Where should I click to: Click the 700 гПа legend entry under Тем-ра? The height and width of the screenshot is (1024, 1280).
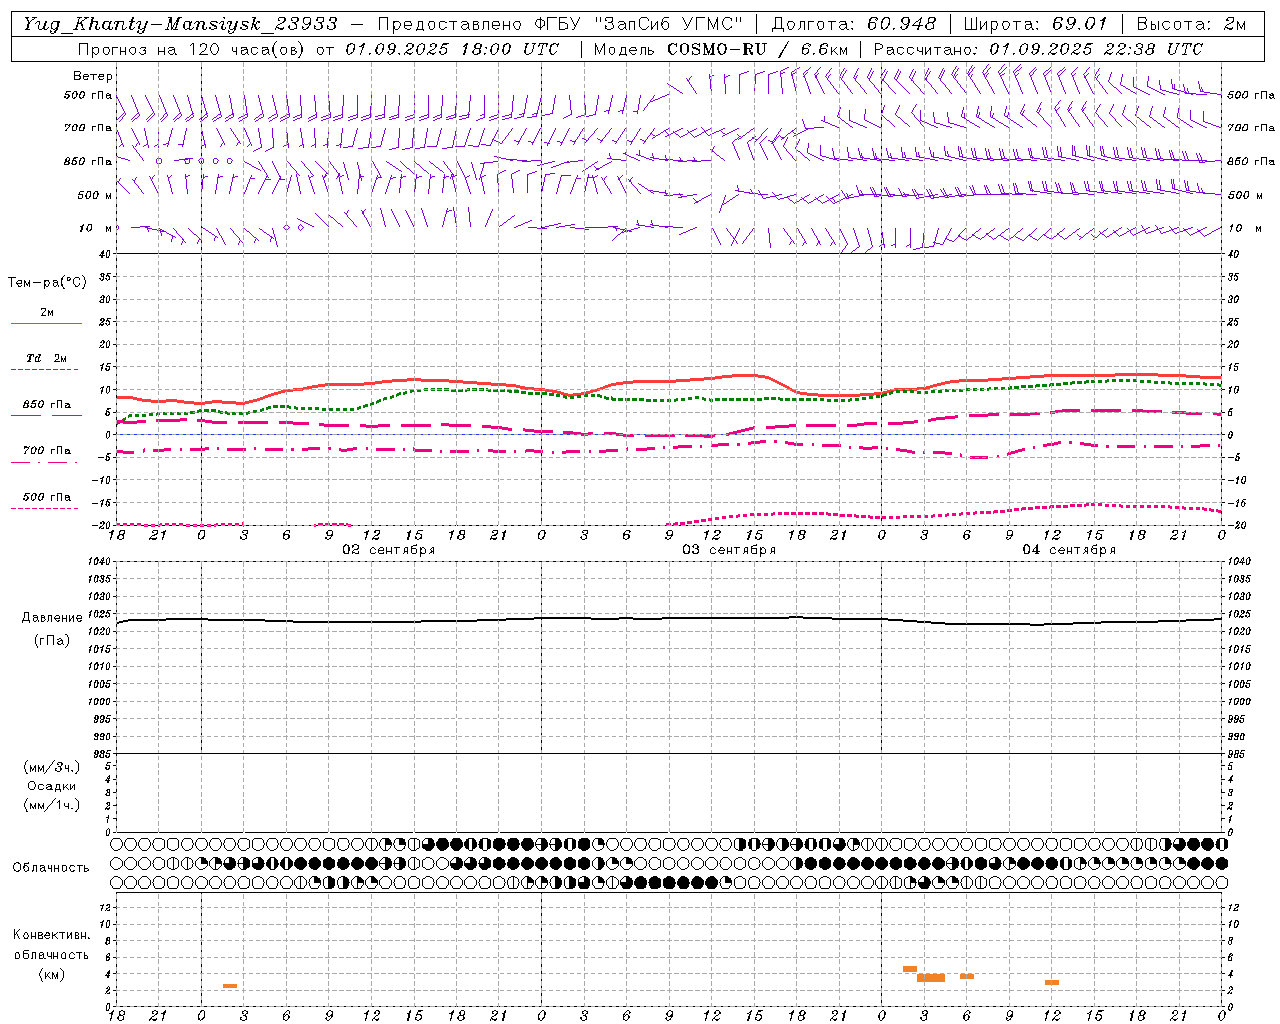pos(46,451)
